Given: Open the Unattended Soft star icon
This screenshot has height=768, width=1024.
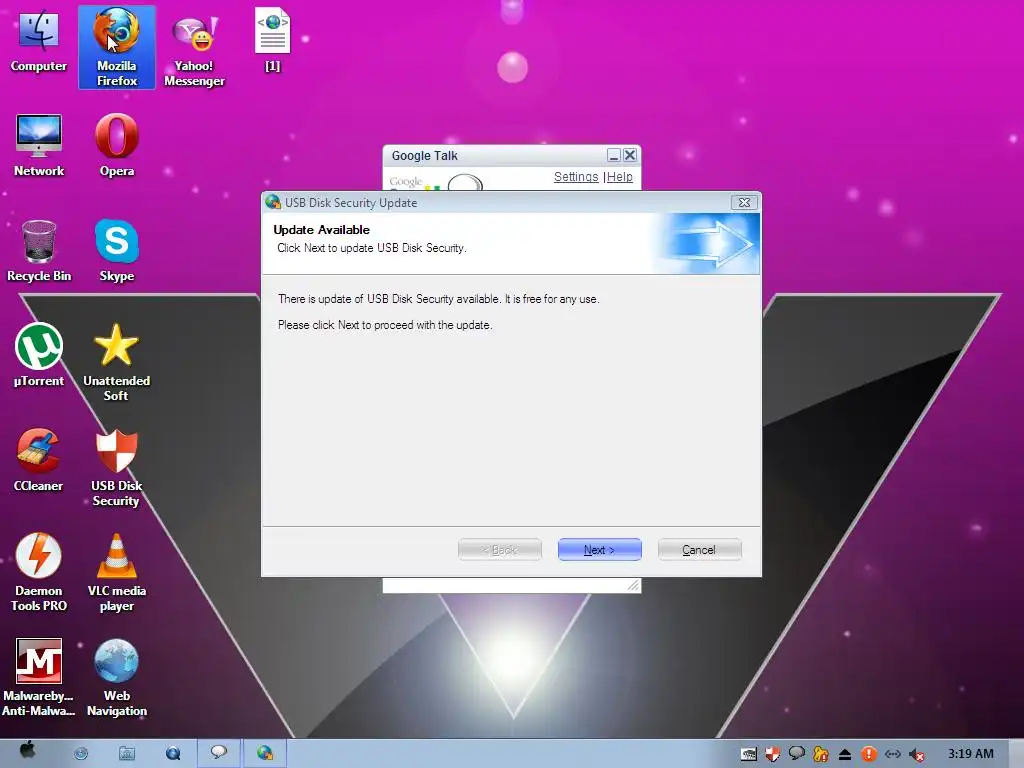Looking at the screenshot, I should coord(116,362).
